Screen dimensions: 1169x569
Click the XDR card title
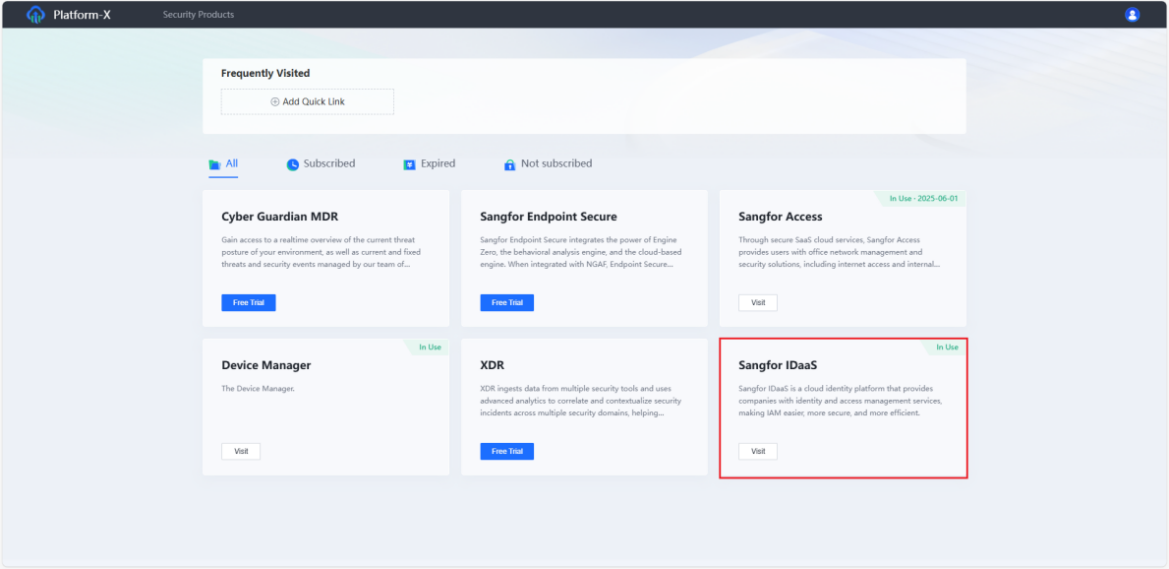pyautogui.click(x=493, y=365)
